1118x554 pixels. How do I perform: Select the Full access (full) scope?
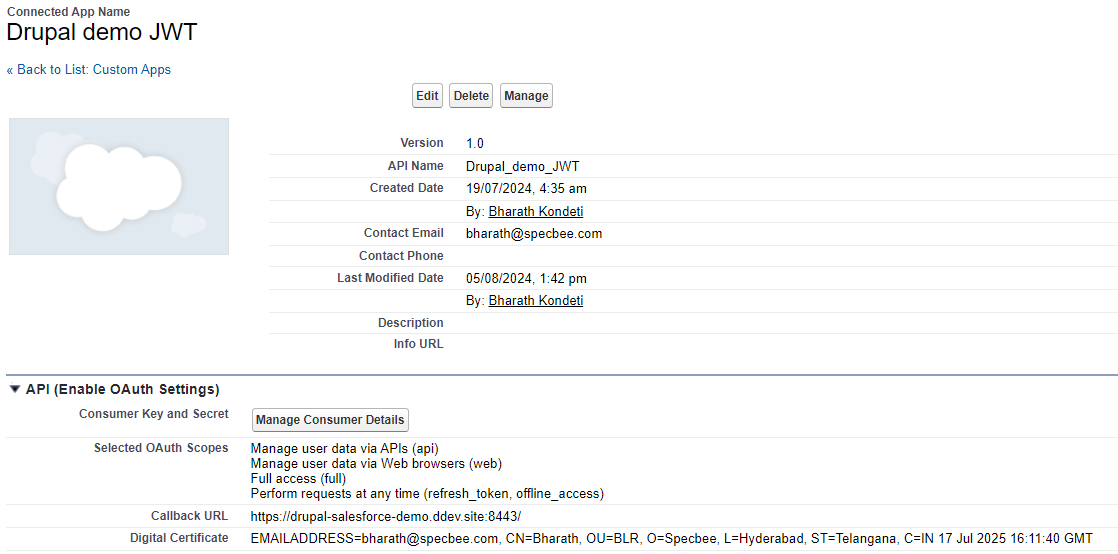tap(299, 478)
